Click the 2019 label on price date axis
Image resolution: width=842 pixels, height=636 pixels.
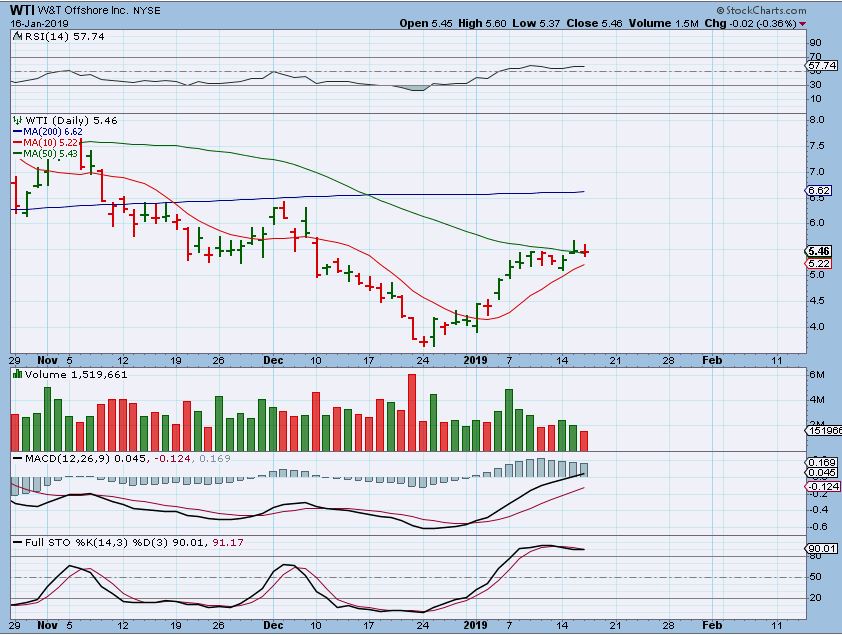(x=475, y=360)
